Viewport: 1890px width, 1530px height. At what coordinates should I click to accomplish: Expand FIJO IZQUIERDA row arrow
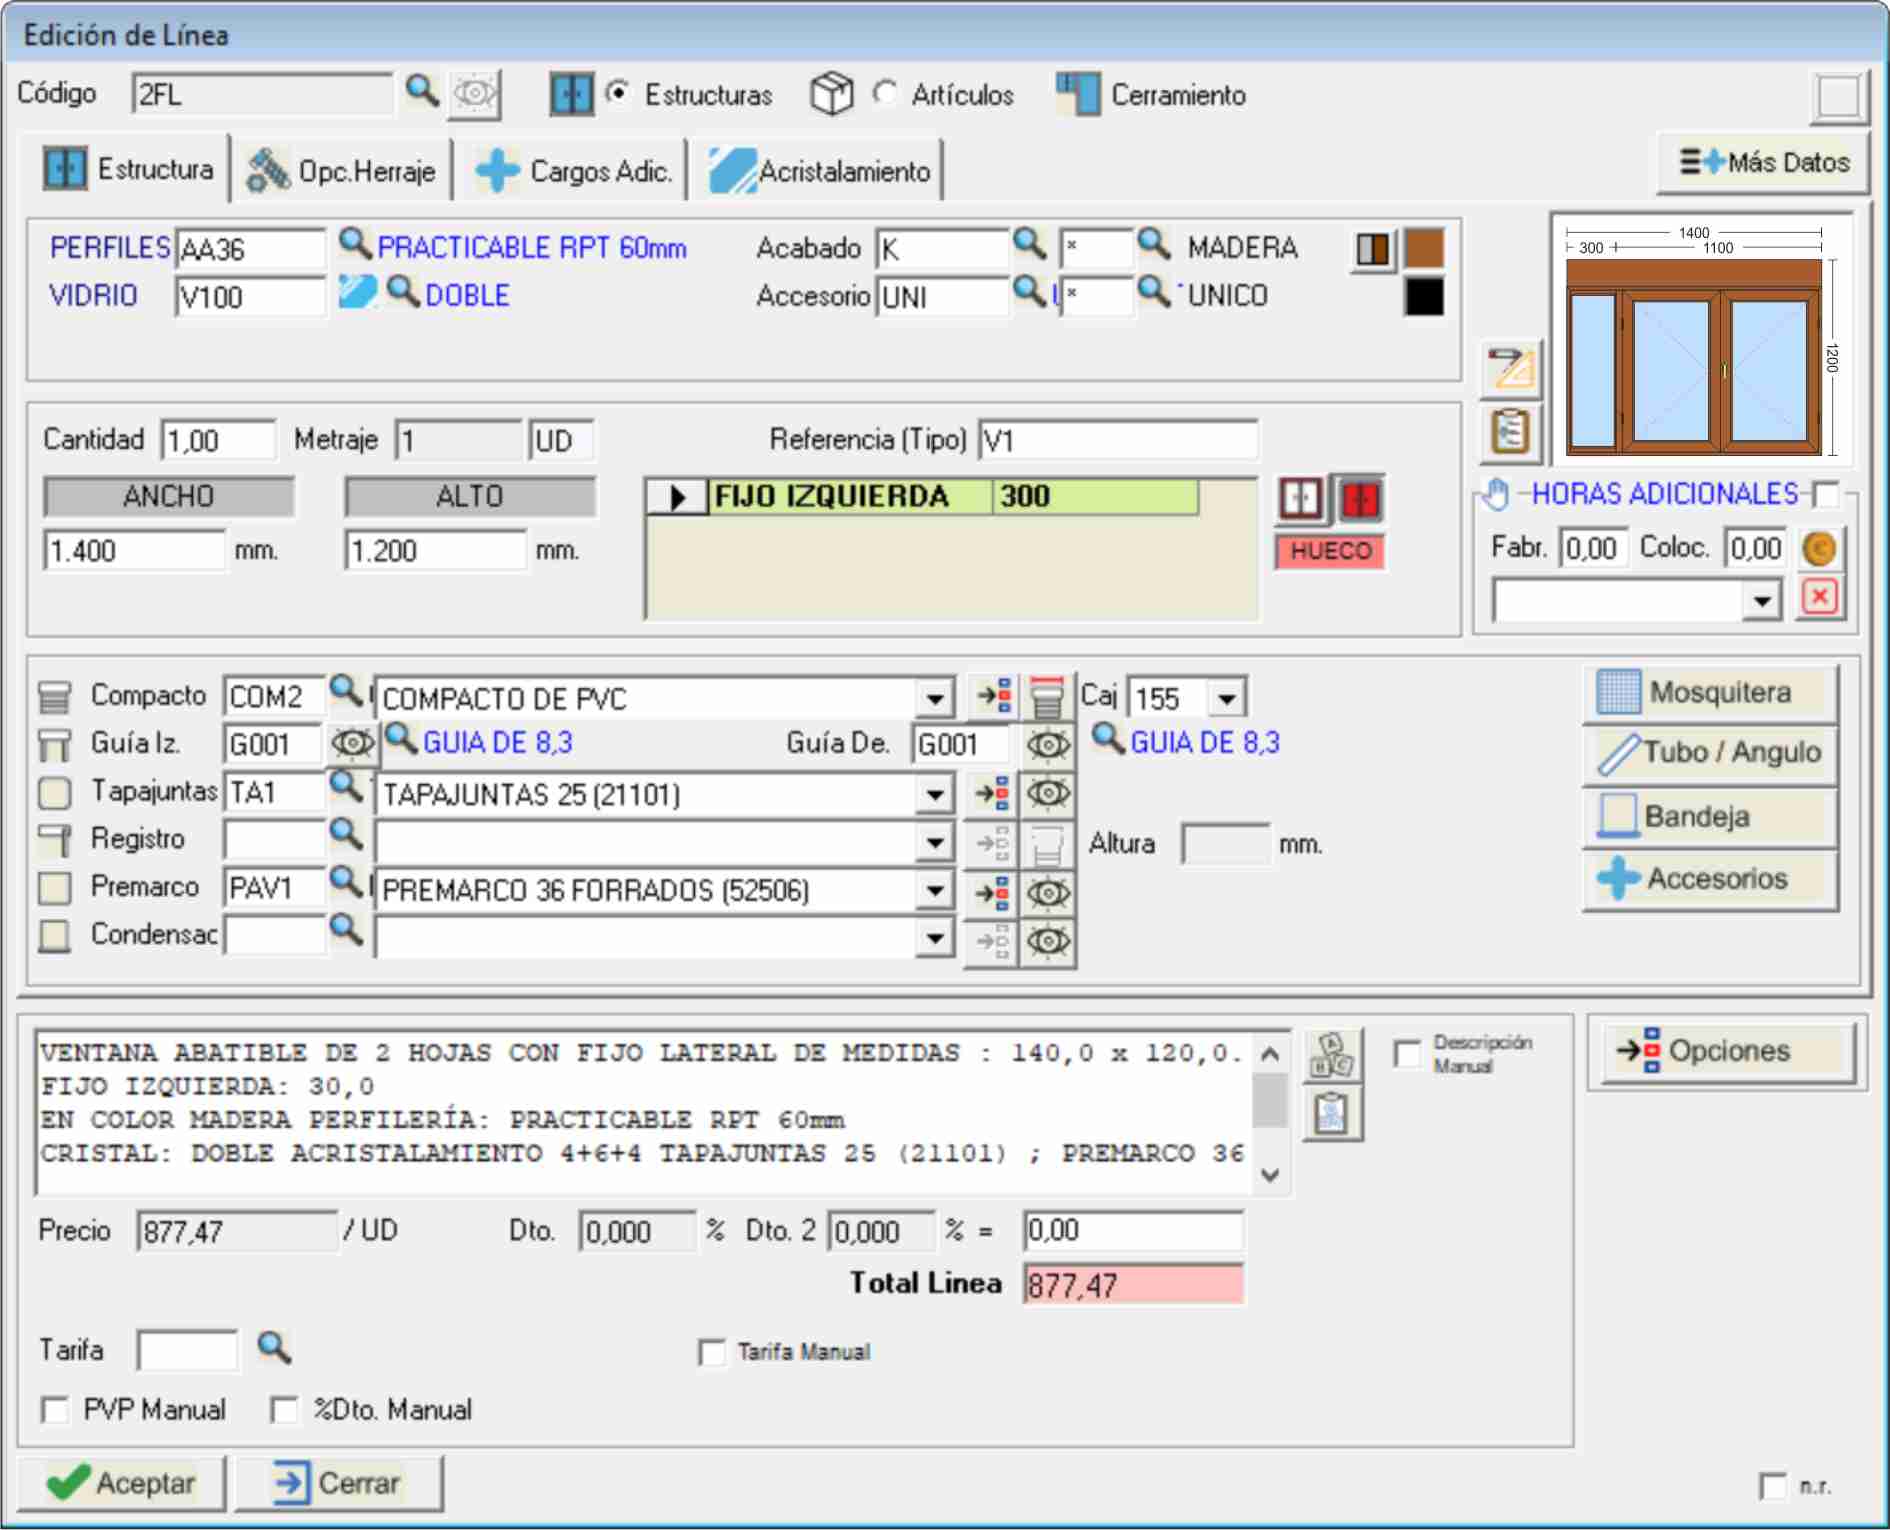678,497
